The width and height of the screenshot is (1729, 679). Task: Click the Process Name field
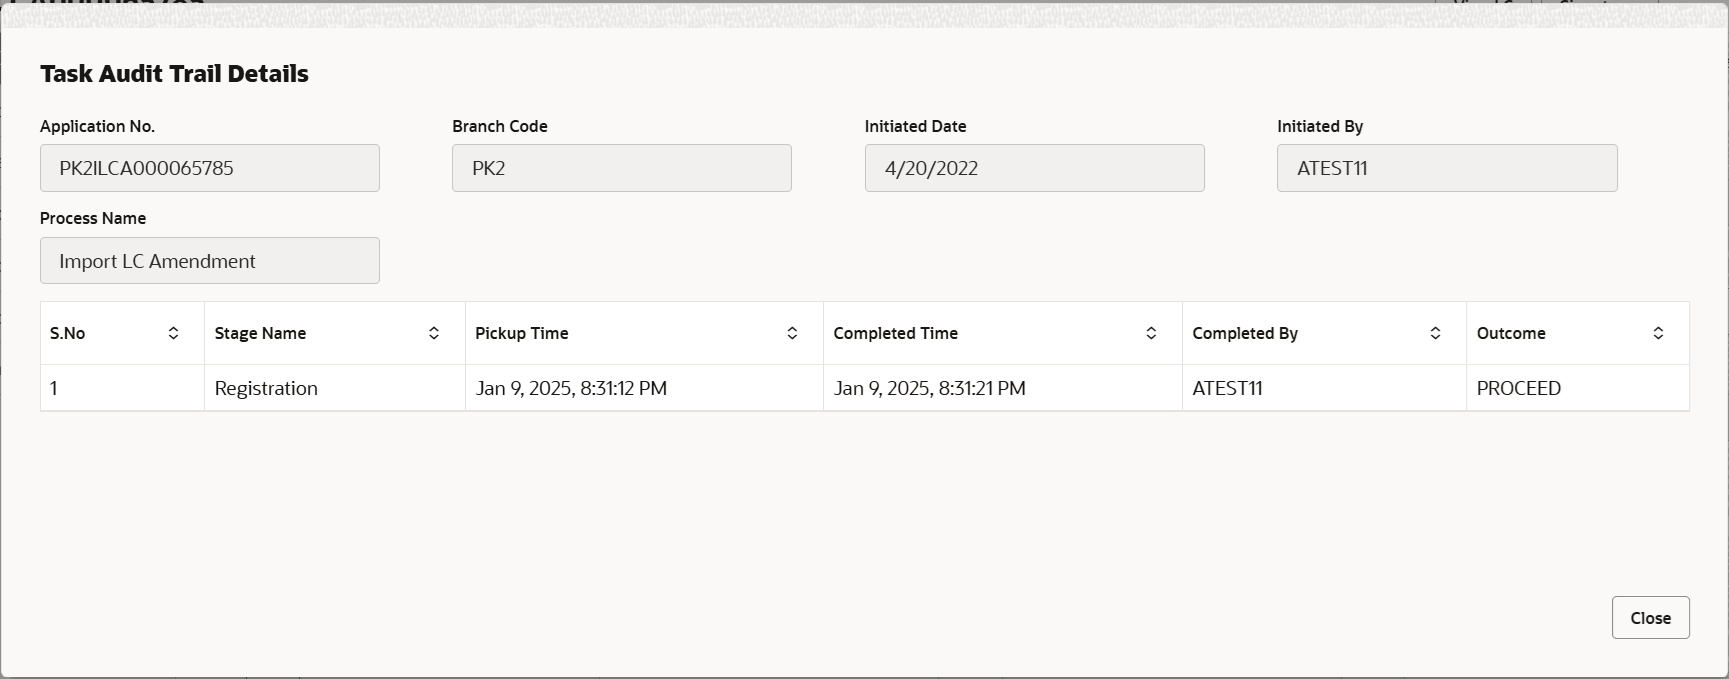[x=210, y=261]
